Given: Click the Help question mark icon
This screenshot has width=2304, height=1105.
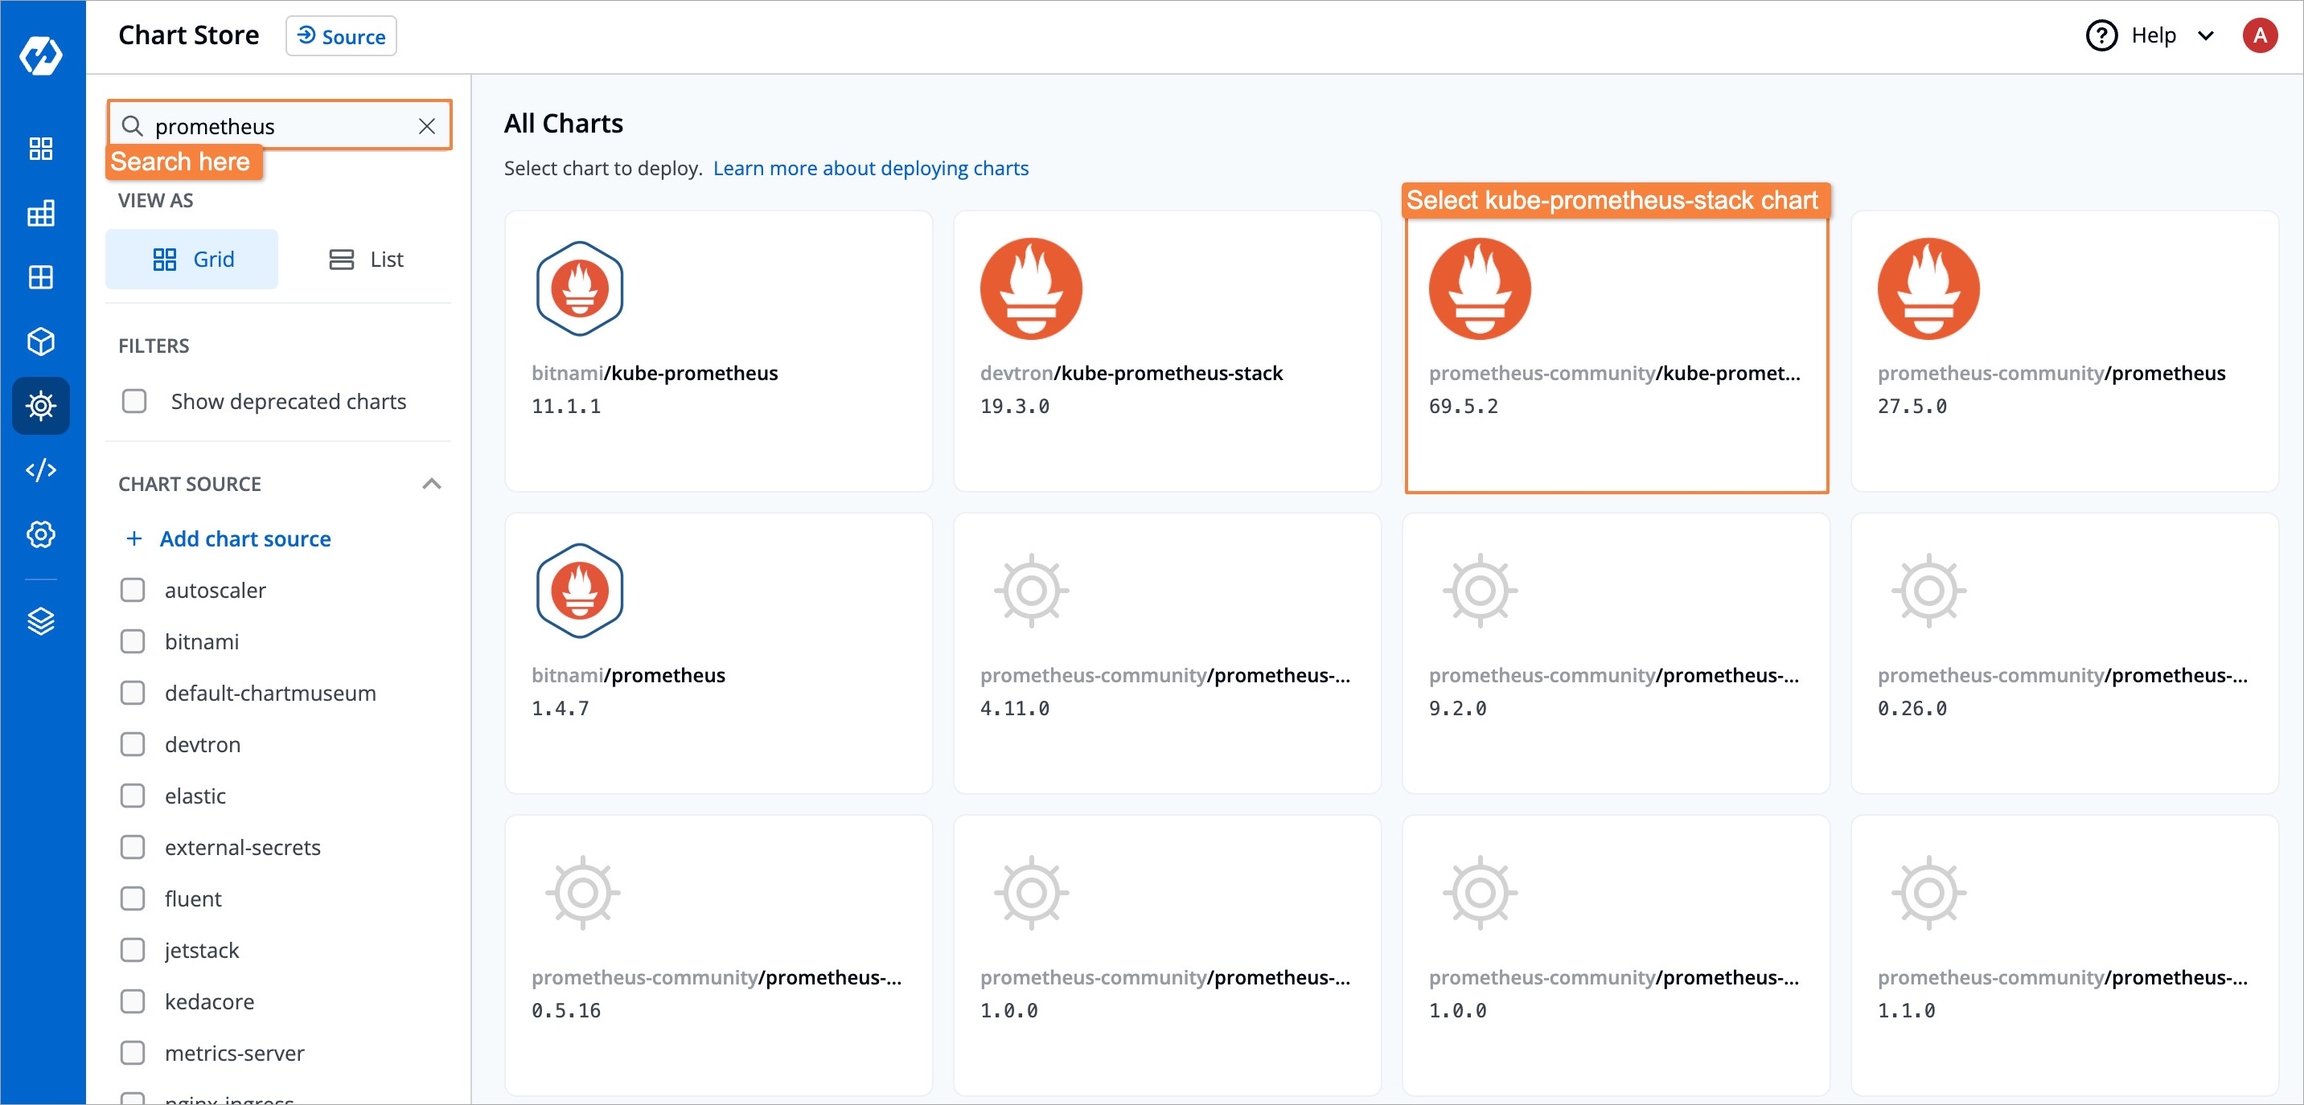Looking at the screenshot, I should click(2101, 36).
